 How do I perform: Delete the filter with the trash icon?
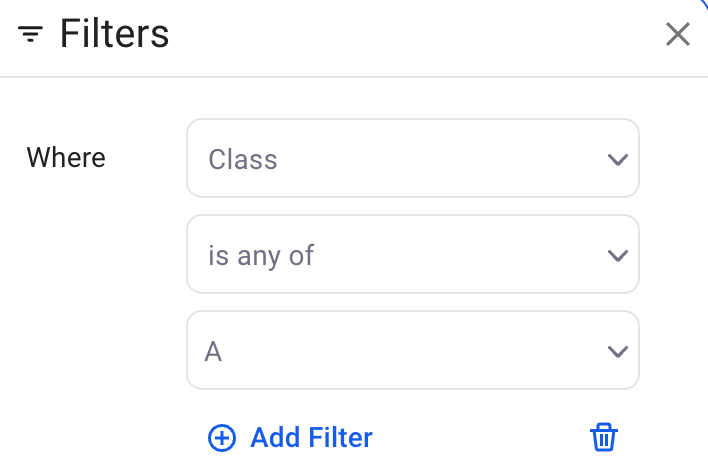604,437
